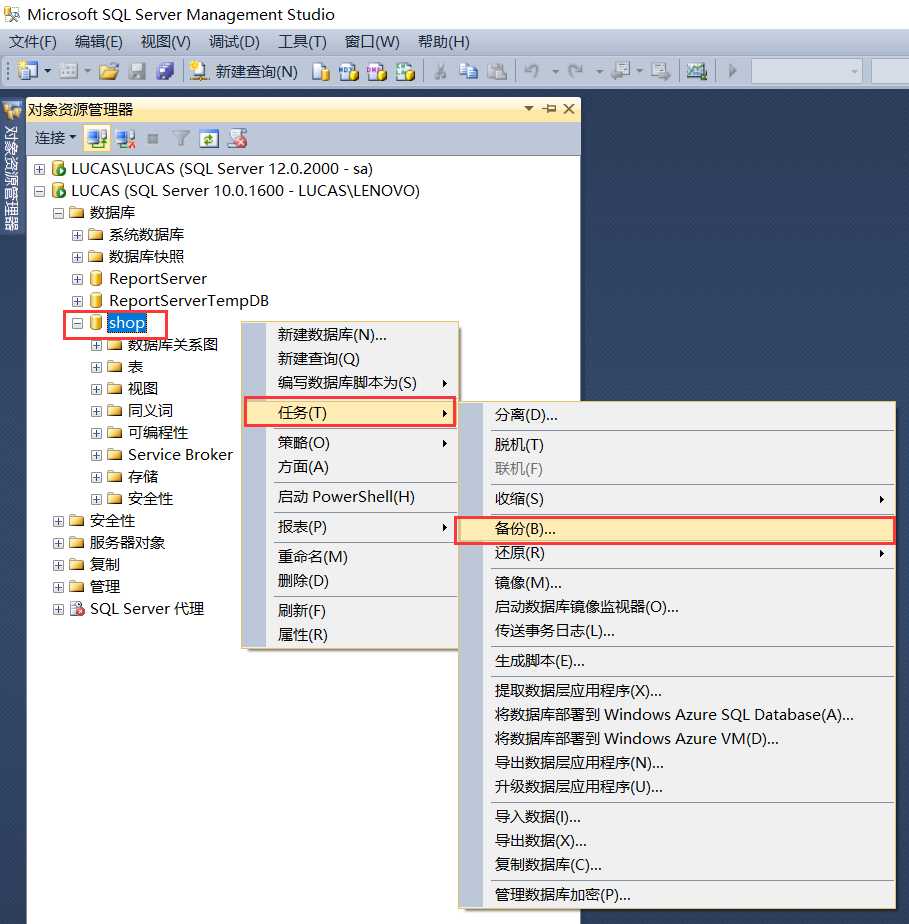The height and width of the screenshot is (924, 909).
Task: Collapse the LUCAS (SQL Server 10.0.1600) node
Action: pos(39,191)
